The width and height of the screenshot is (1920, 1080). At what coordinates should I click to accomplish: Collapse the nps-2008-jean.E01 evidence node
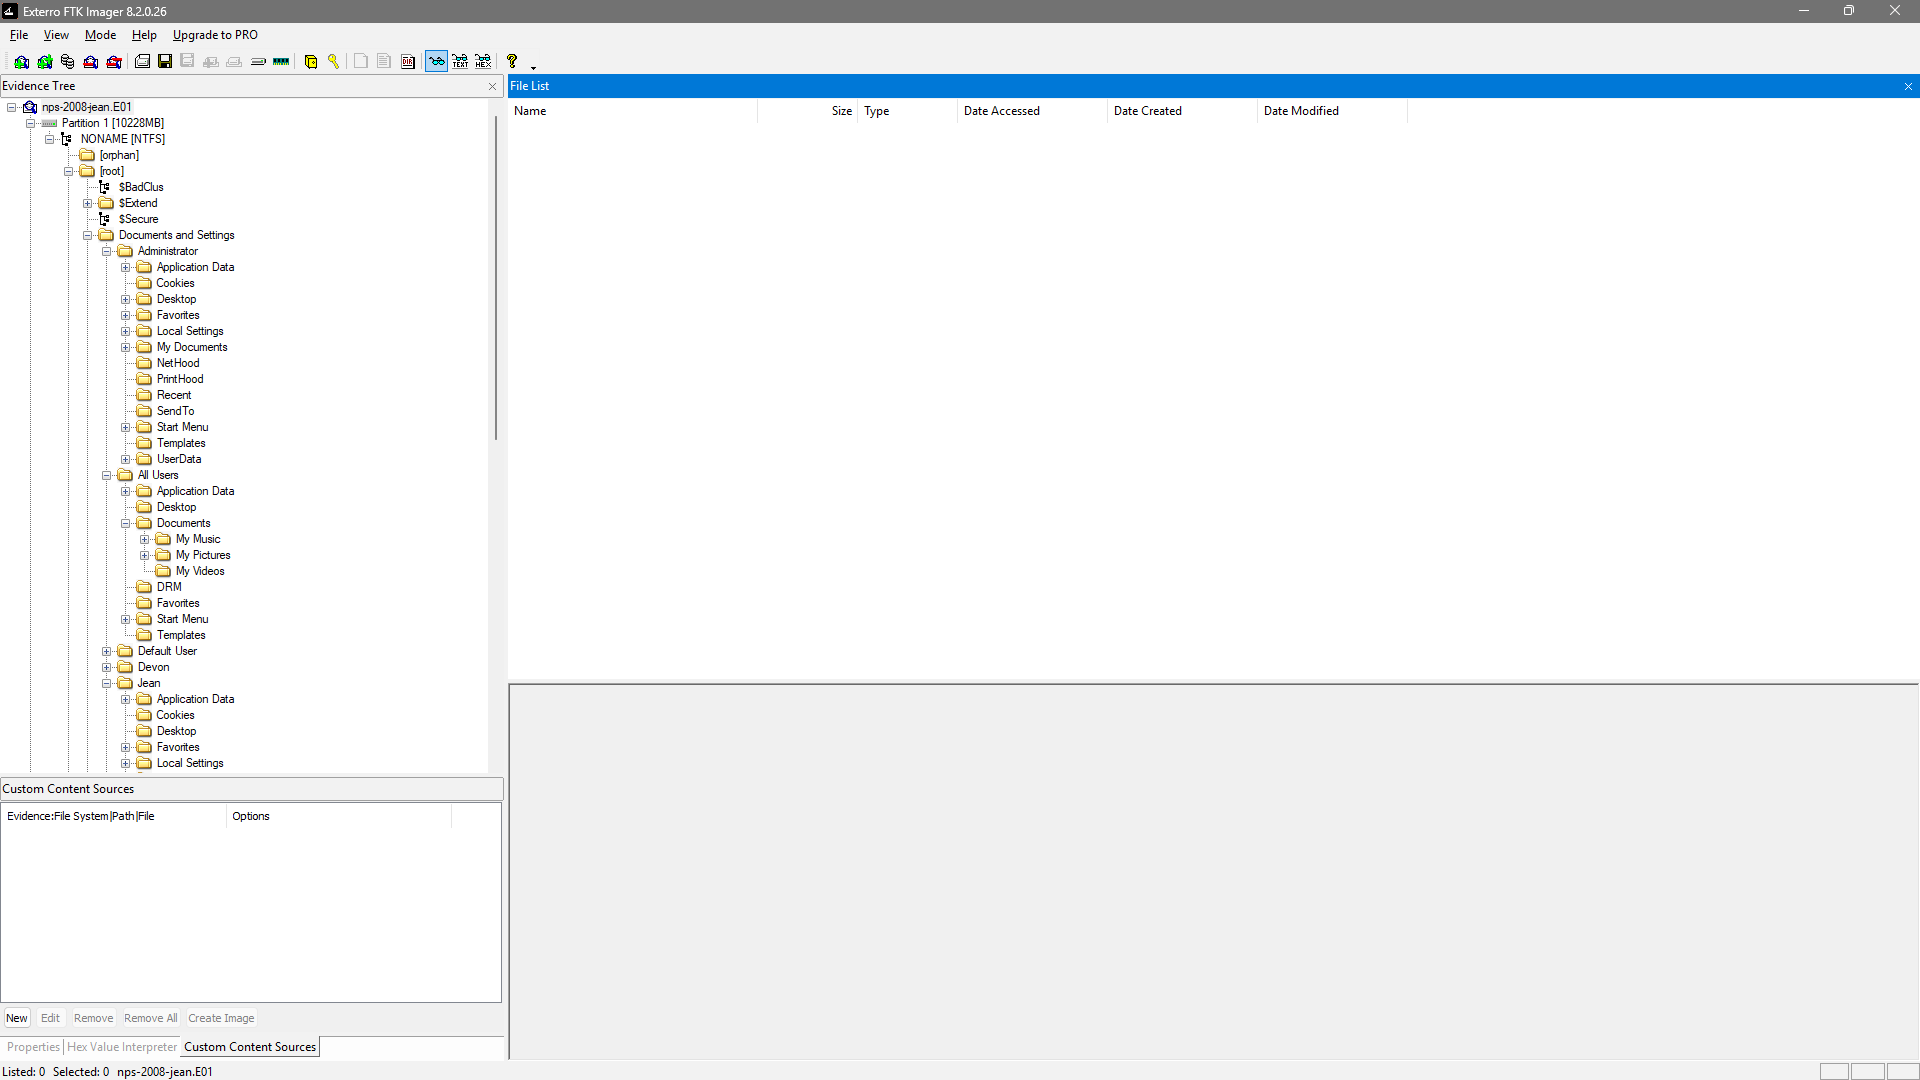point(11,107)
